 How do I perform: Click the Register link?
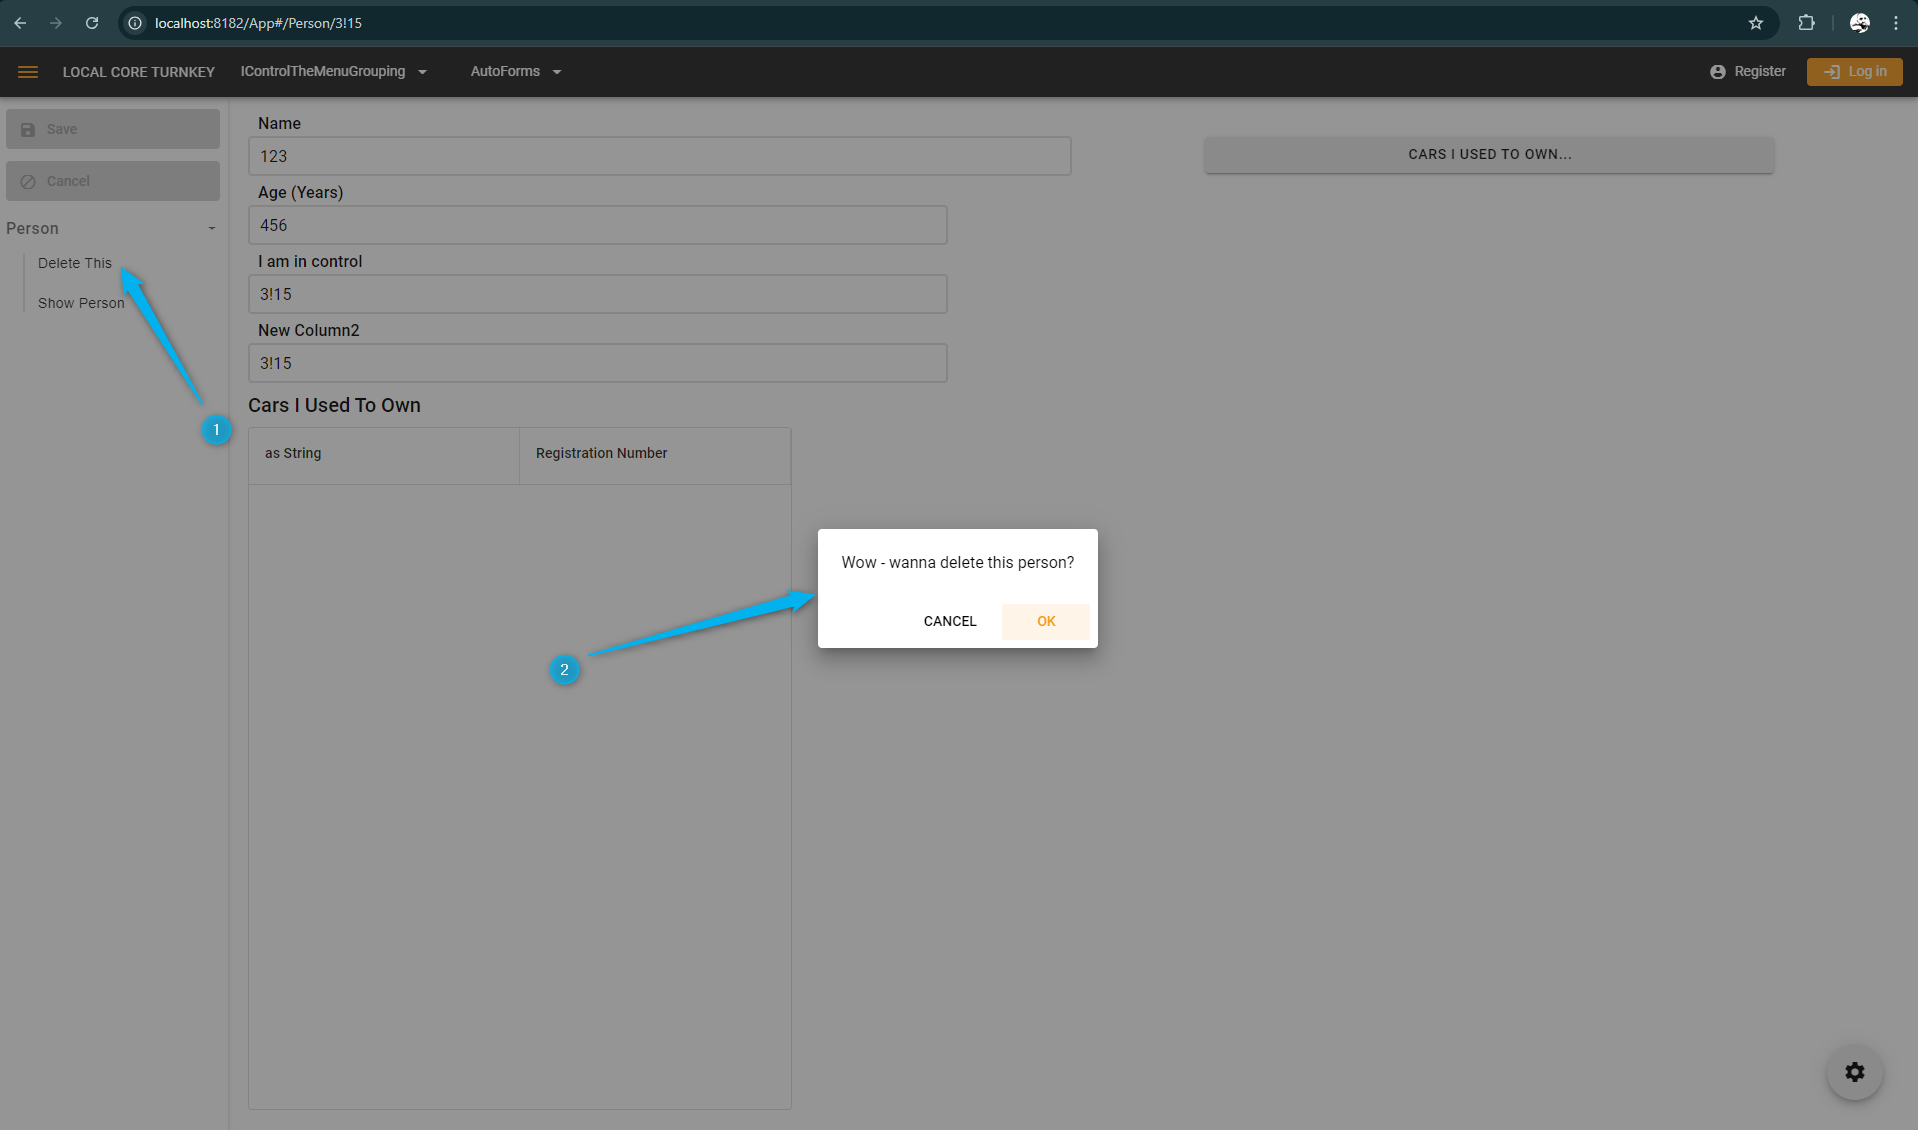[x=1748, y=72]
